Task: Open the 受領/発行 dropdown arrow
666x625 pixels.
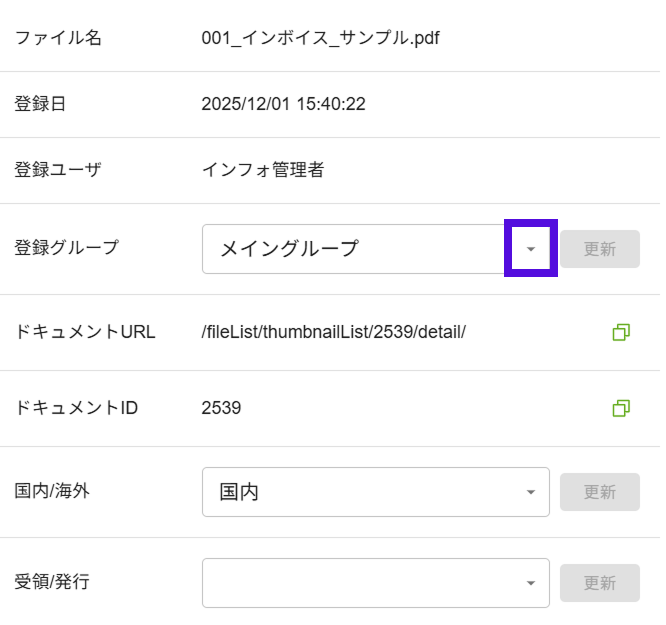Action: 531,583
